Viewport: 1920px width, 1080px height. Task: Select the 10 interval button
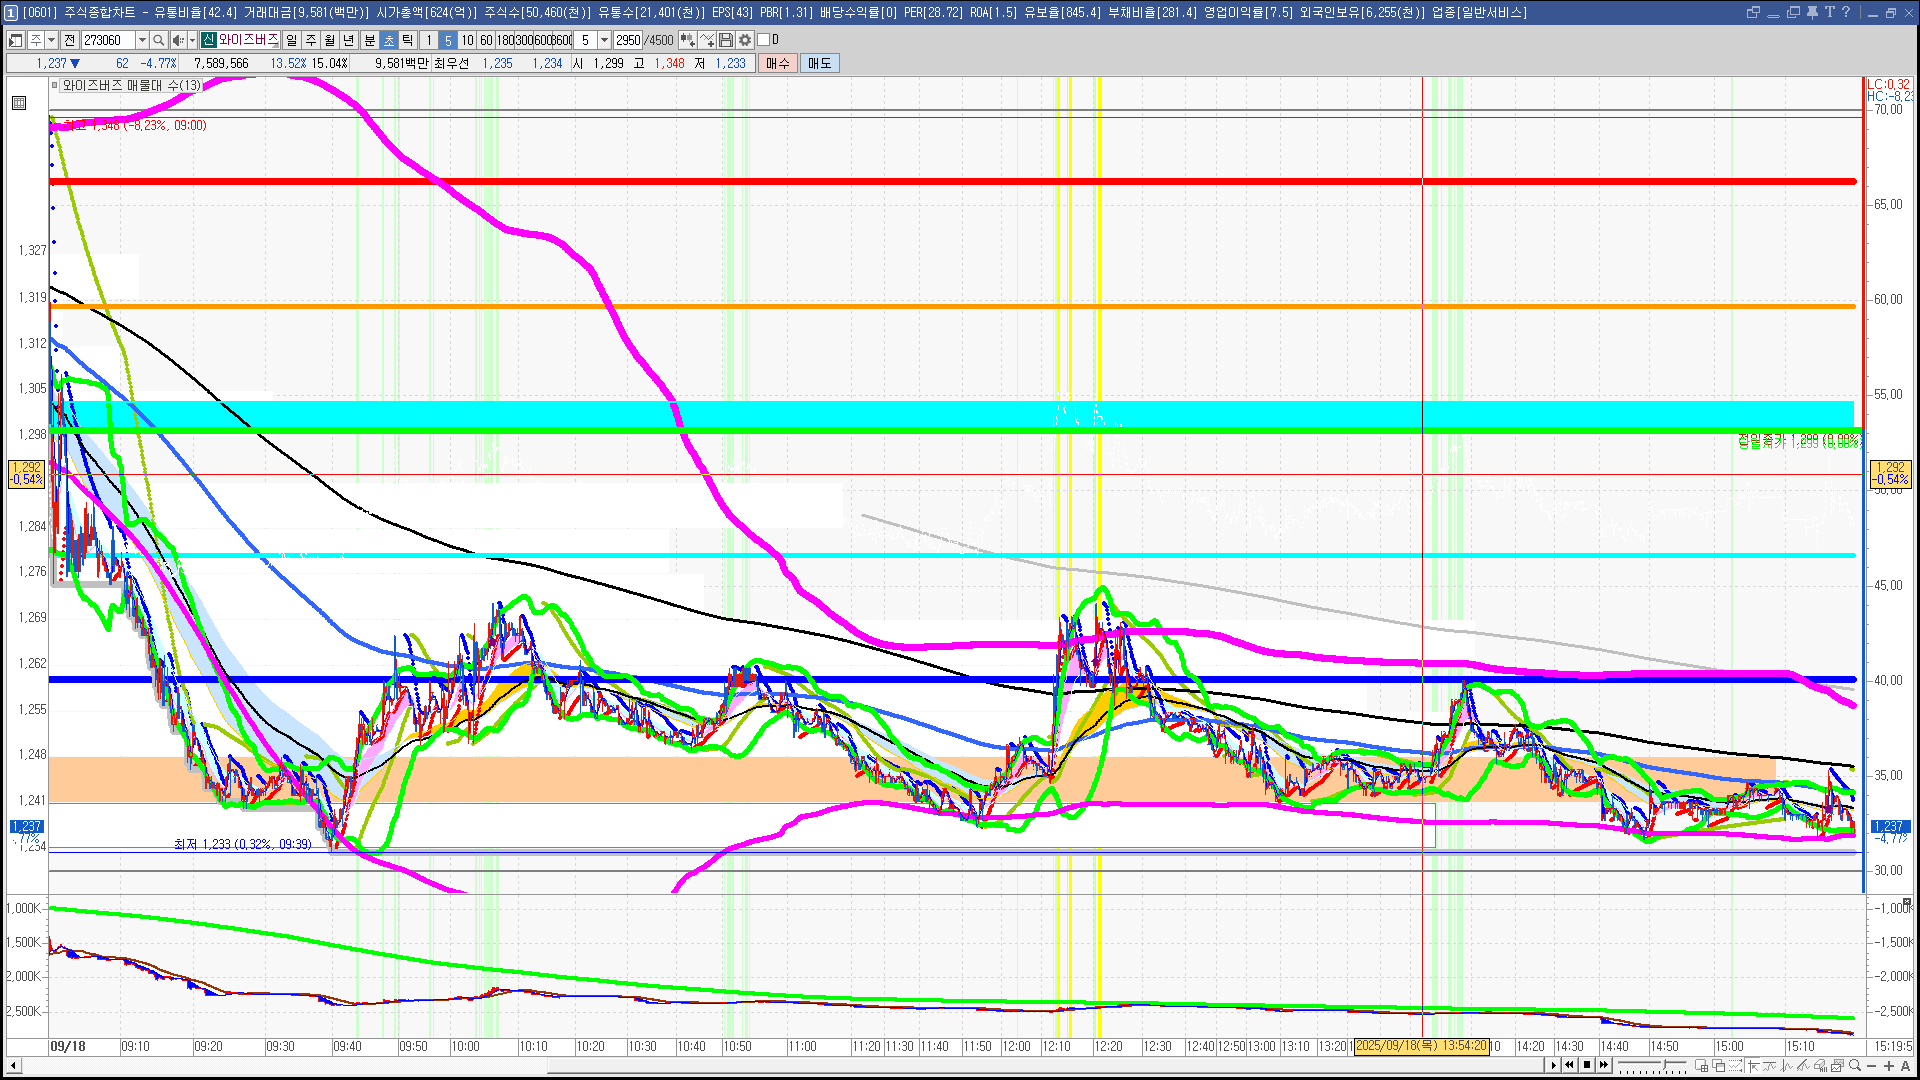pos(467,40)
